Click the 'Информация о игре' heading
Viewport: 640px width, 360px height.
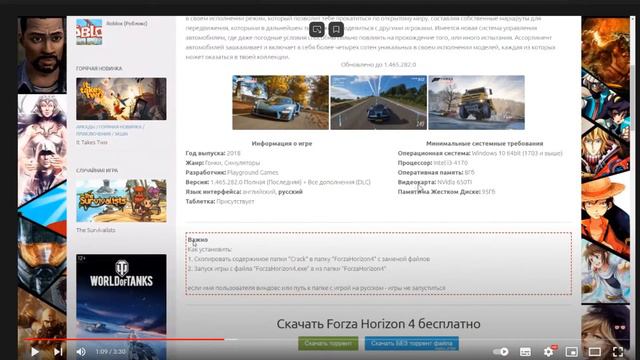tap(282, 144)
